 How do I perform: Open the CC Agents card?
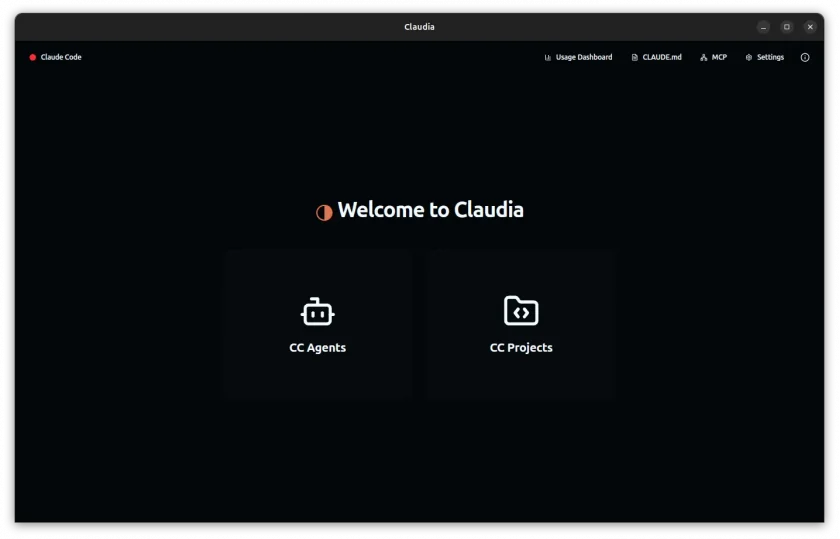[x=318, y=325]
